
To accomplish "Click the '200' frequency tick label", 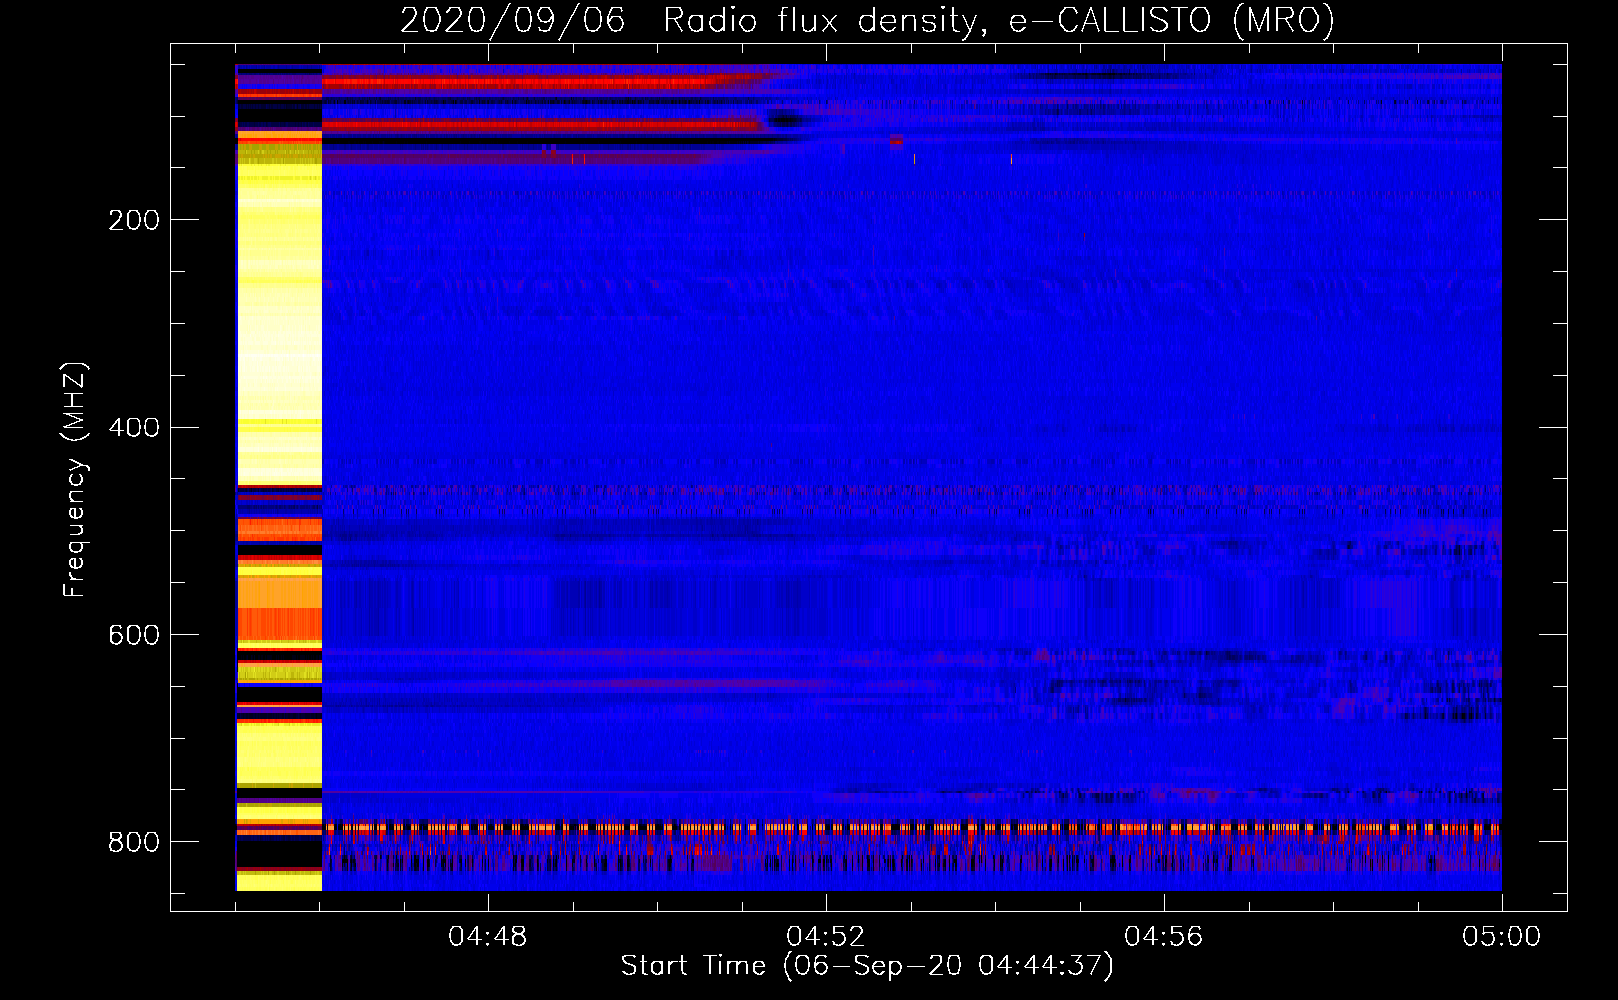I will tap(133, 220).
